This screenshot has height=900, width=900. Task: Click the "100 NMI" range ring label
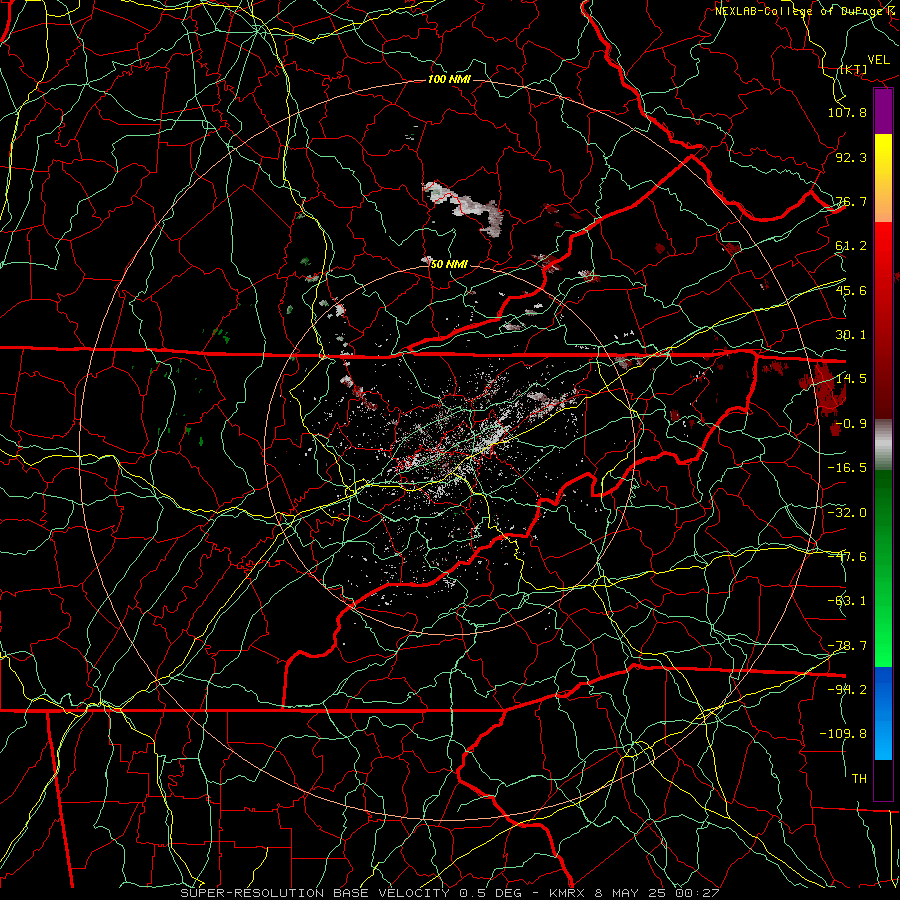point(449,79)
